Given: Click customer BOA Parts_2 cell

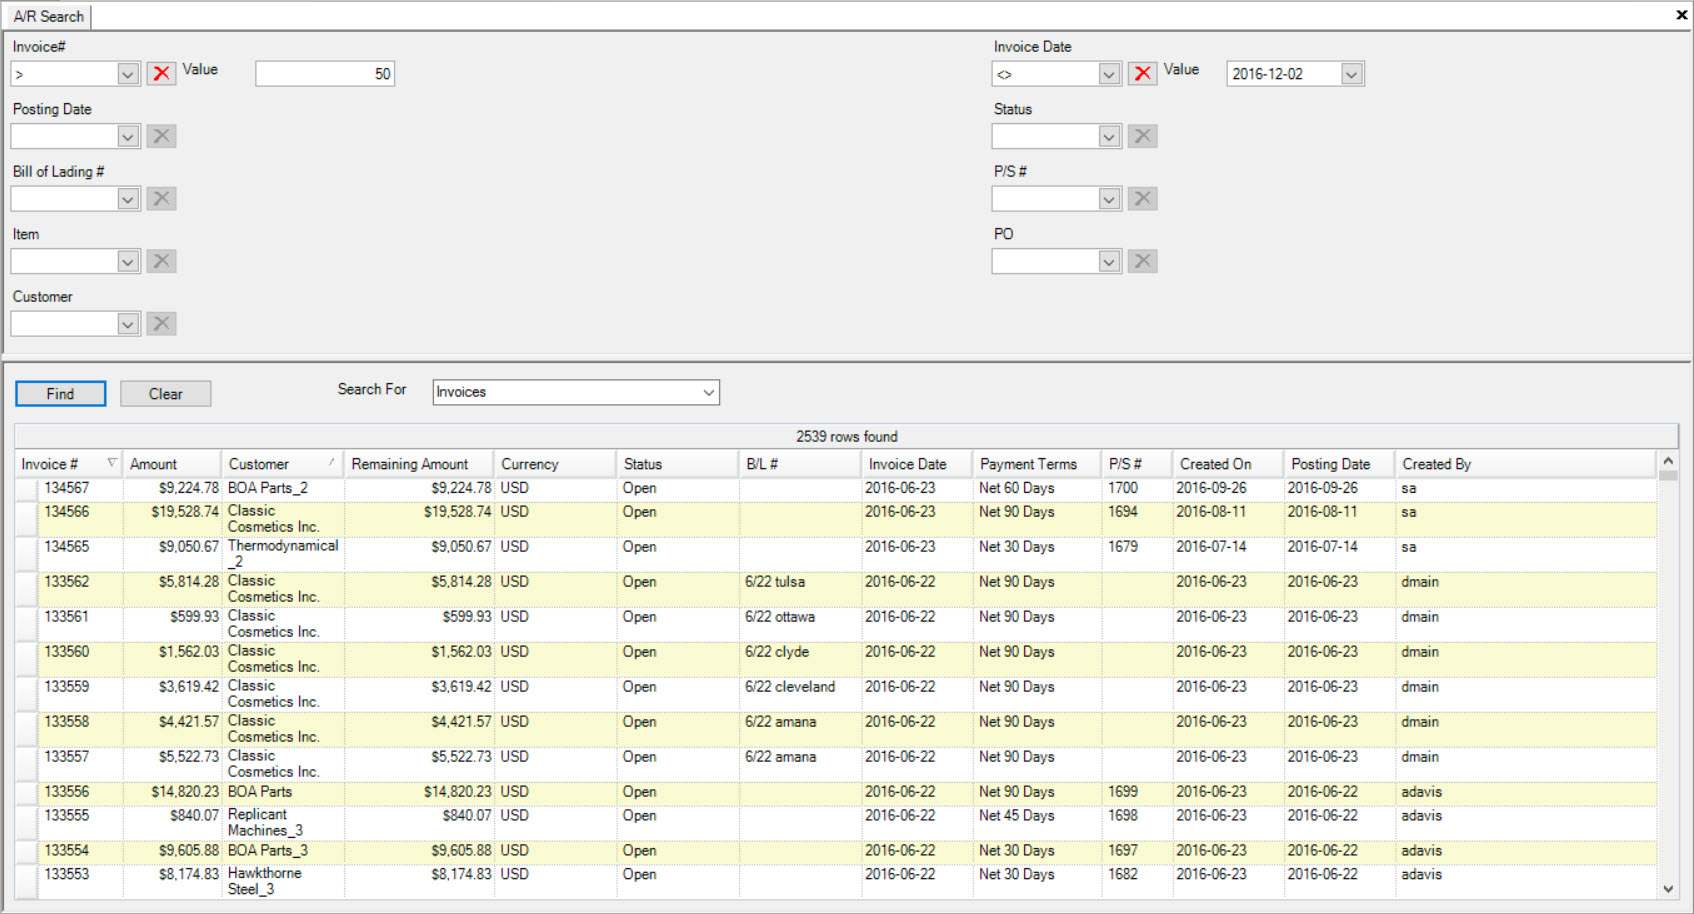Looking at the screenshot, I should [284, 489].
